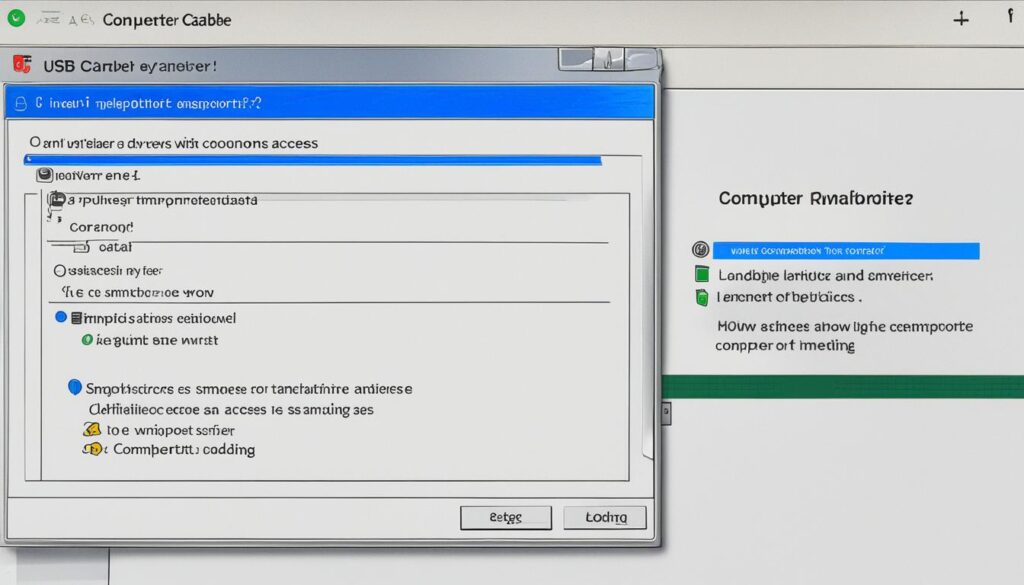1024x585 pixels.
Task: Click the green circle icon in top bar
Action: tap(16, 17)
